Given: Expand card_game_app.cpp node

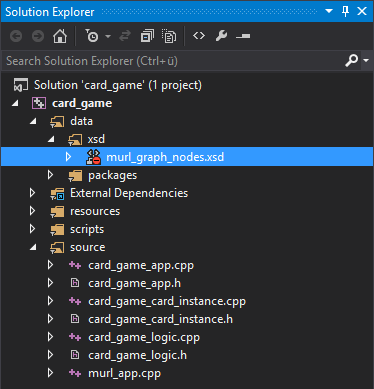Looking at the screenshot, I should click(50, 265).
